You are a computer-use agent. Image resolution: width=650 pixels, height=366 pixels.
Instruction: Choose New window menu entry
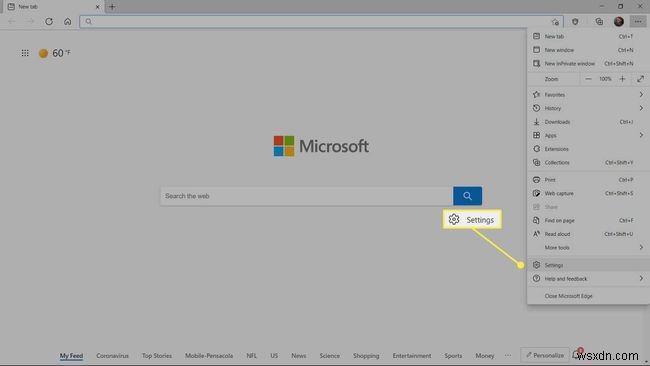[x=588, y=50]
